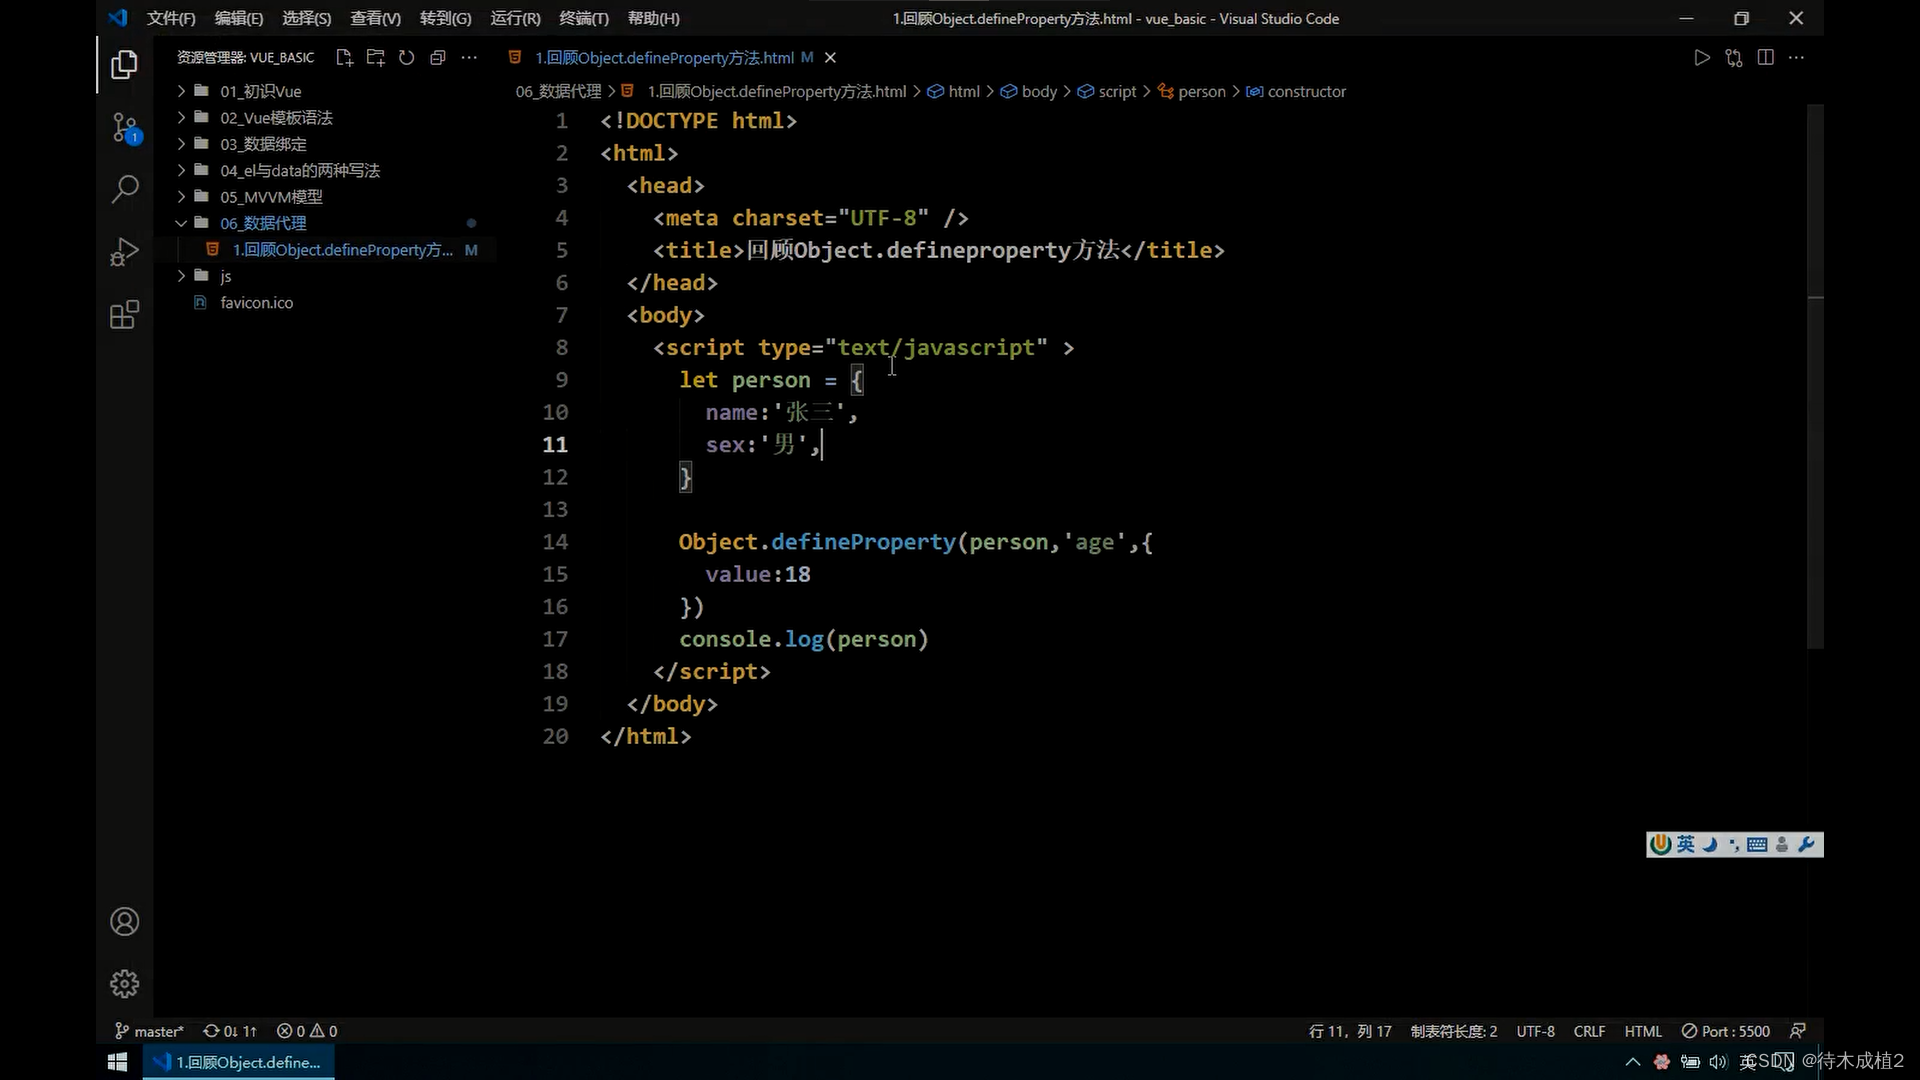Open changes compare icon in editor toolbar
Screen dimensions: 1920x1080
coord(1734,58)
